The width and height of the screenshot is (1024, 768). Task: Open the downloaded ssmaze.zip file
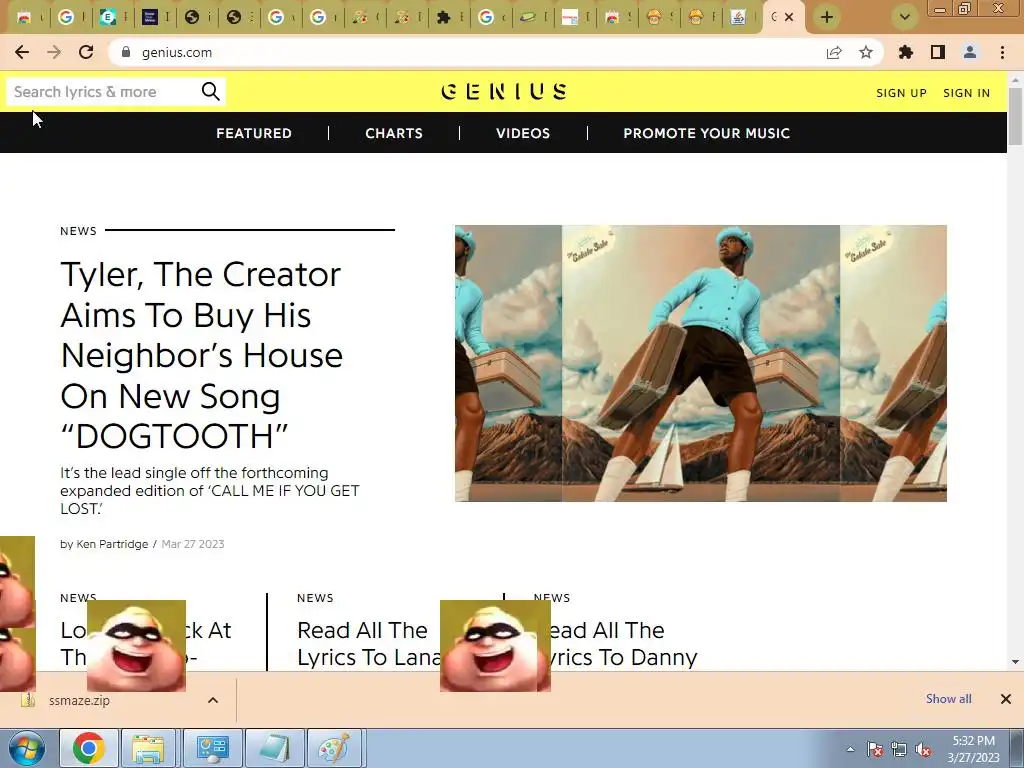[78, 700]
